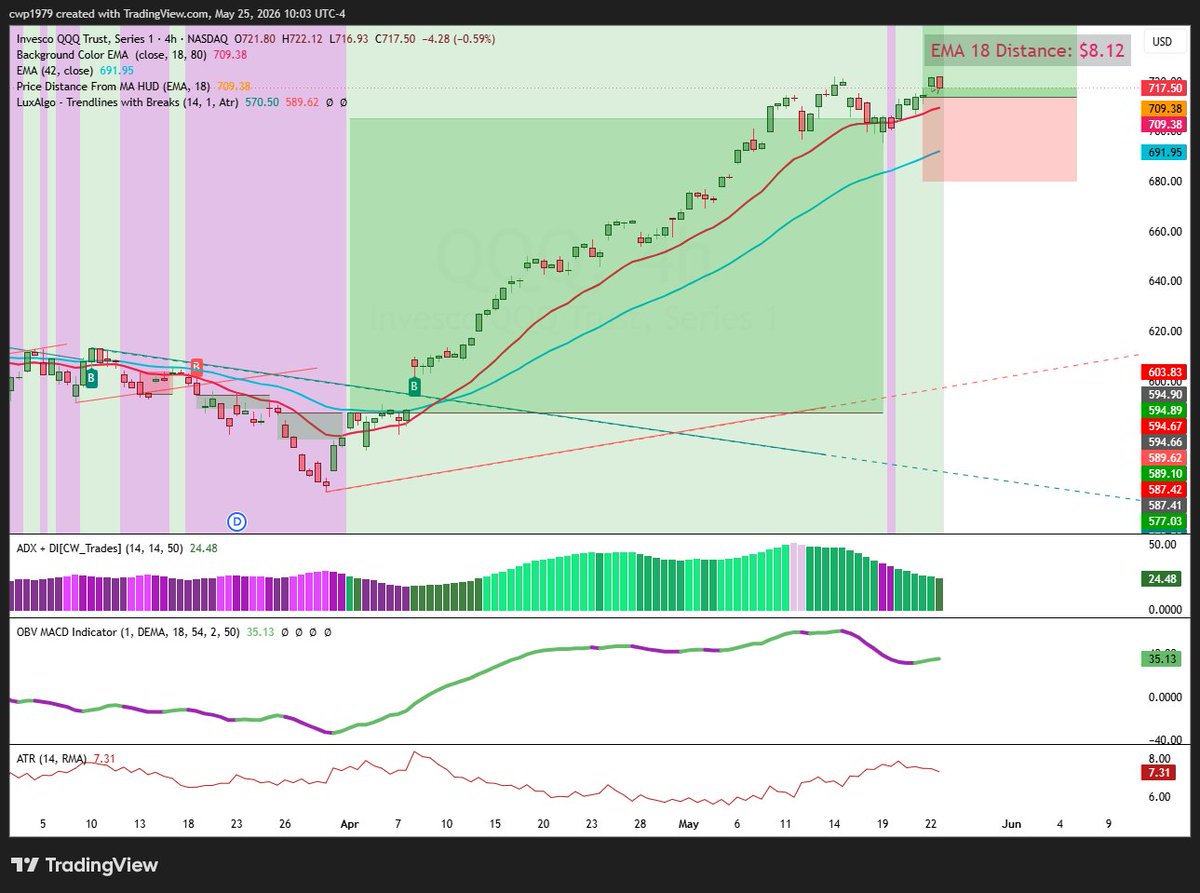The height and width of the screenshot is (893, 1200).
Task: Click the 640.00 price axis level
Action: click(1163, 281)
